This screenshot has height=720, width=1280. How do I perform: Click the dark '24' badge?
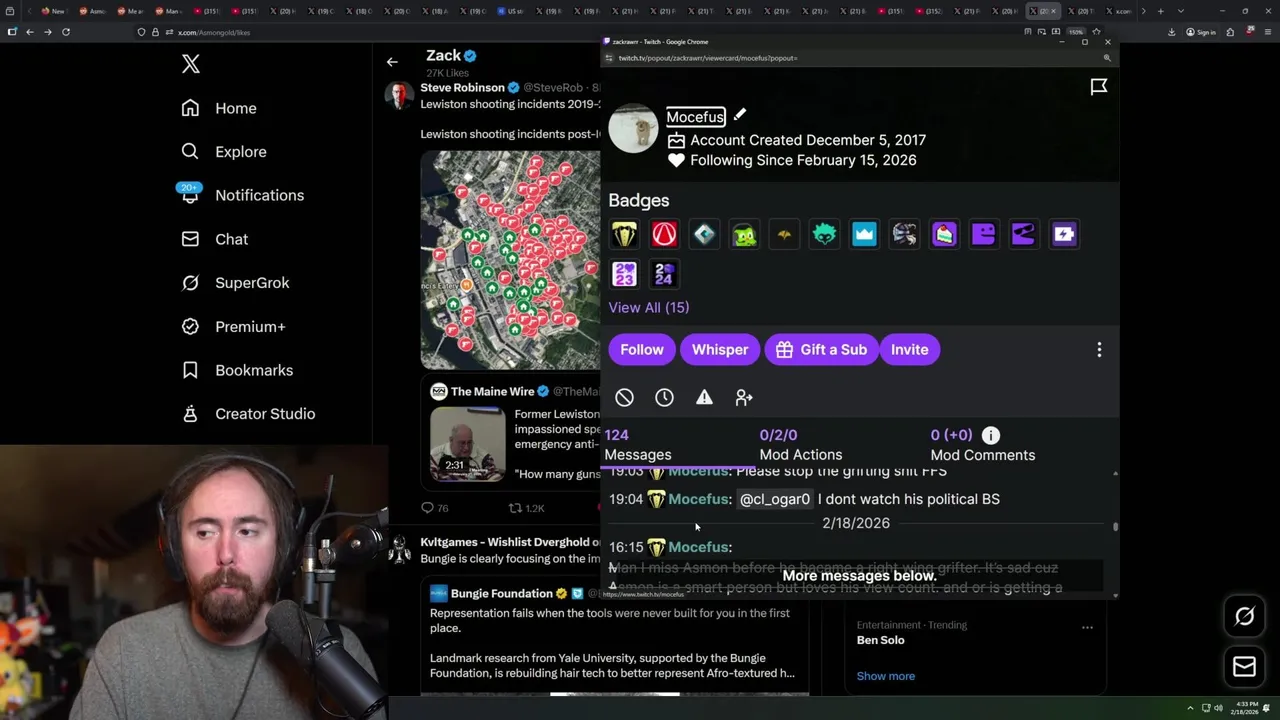click(664, 274)
